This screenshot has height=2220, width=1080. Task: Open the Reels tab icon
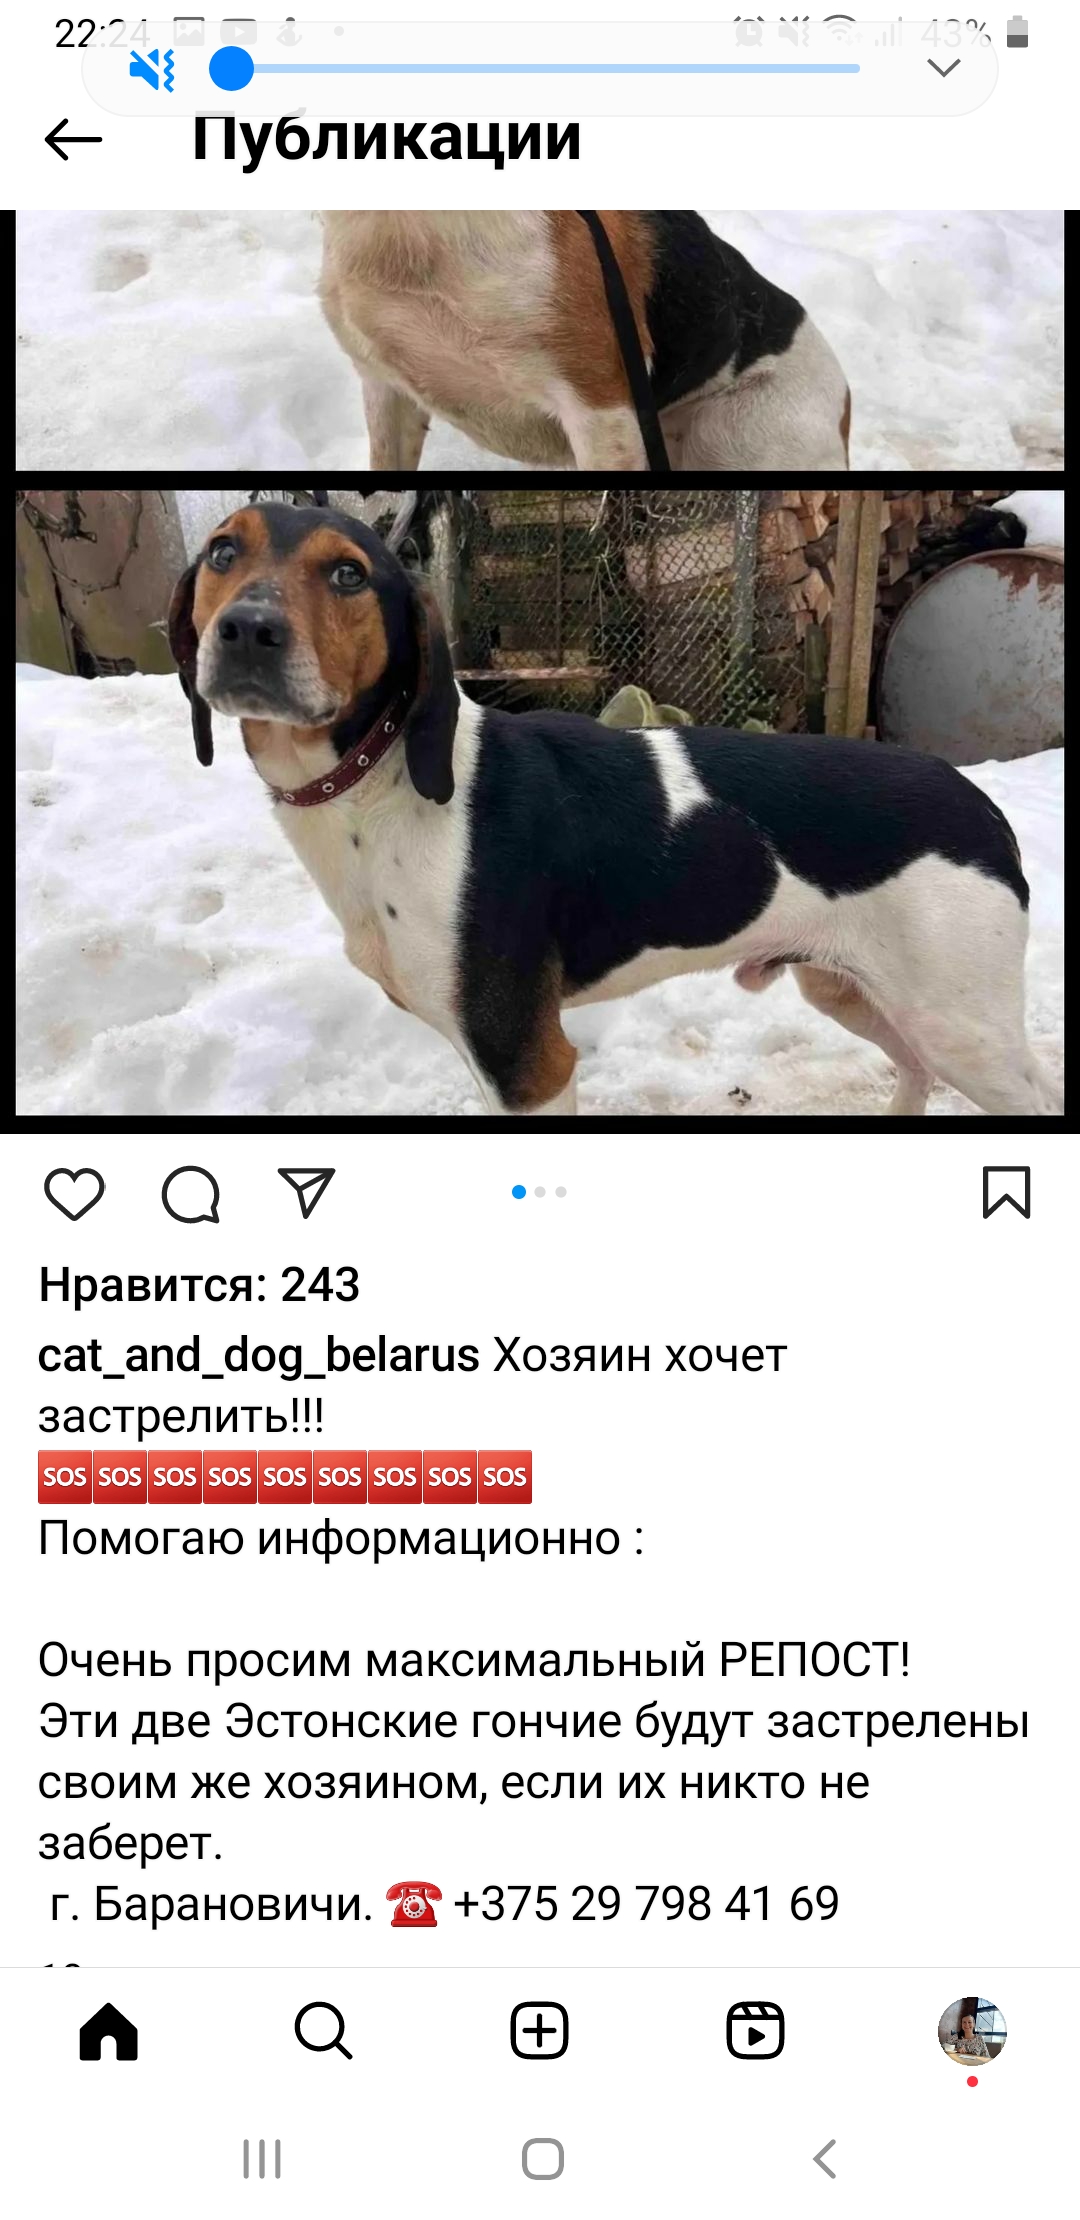tap(755, 2031)
